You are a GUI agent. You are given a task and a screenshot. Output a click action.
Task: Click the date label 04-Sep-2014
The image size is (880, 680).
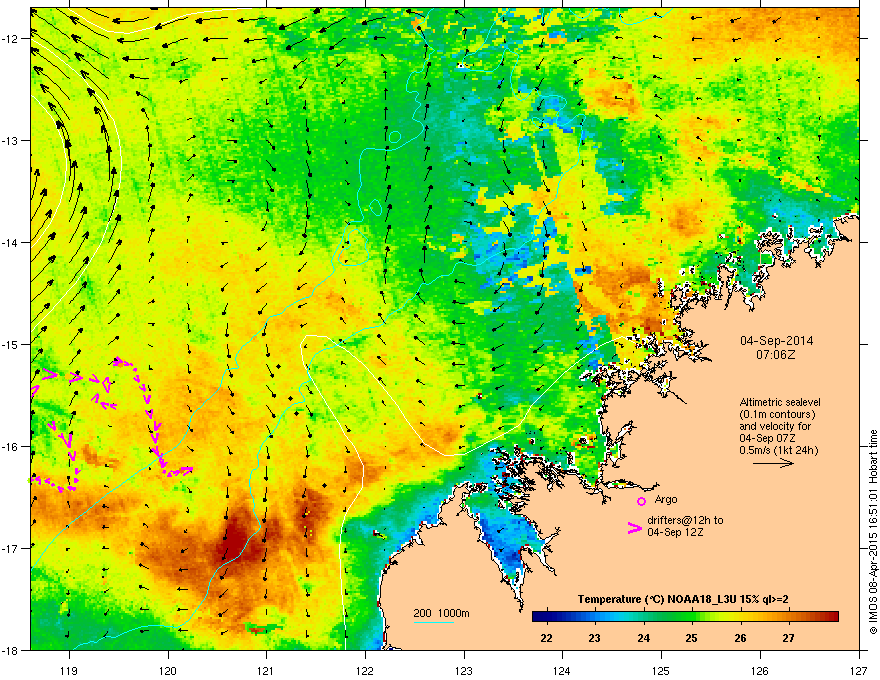tap(776, 341)
